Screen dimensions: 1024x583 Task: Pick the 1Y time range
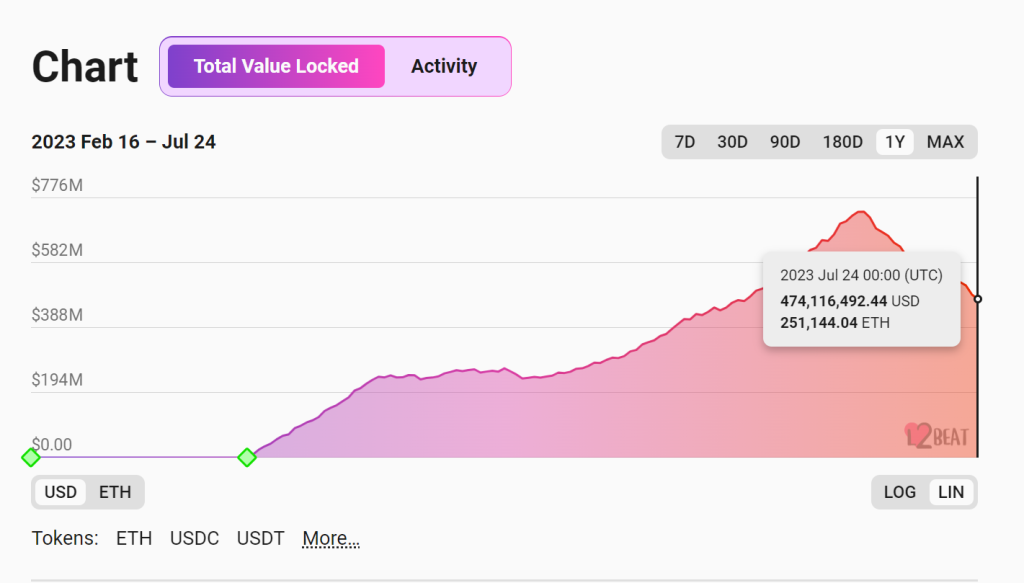click(x=895, y=142)
